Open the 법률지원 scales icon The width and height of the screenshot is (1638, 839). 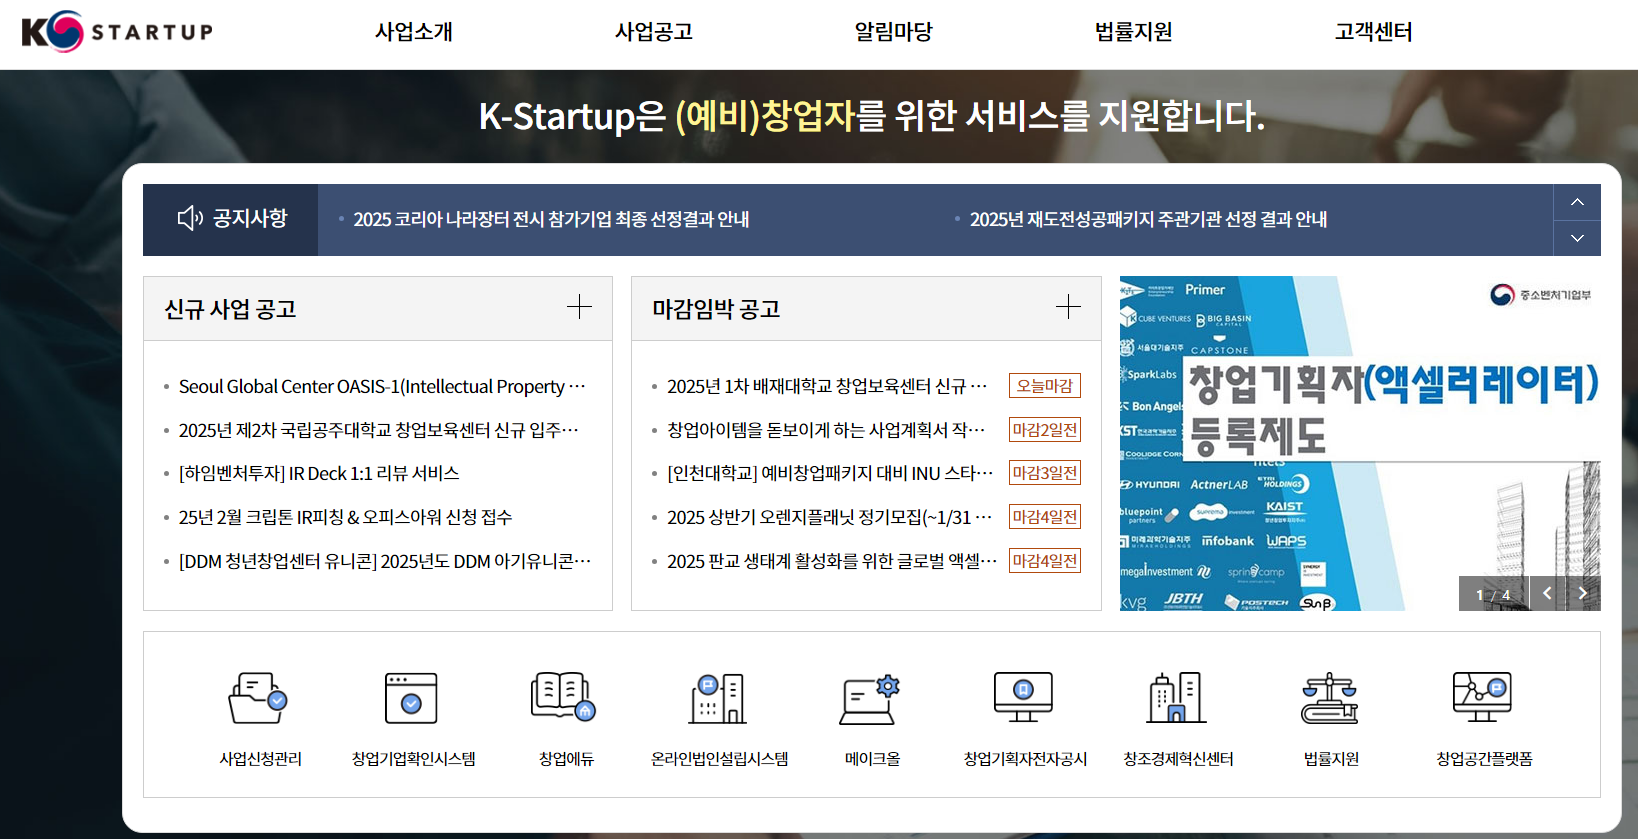(1330, 698)
